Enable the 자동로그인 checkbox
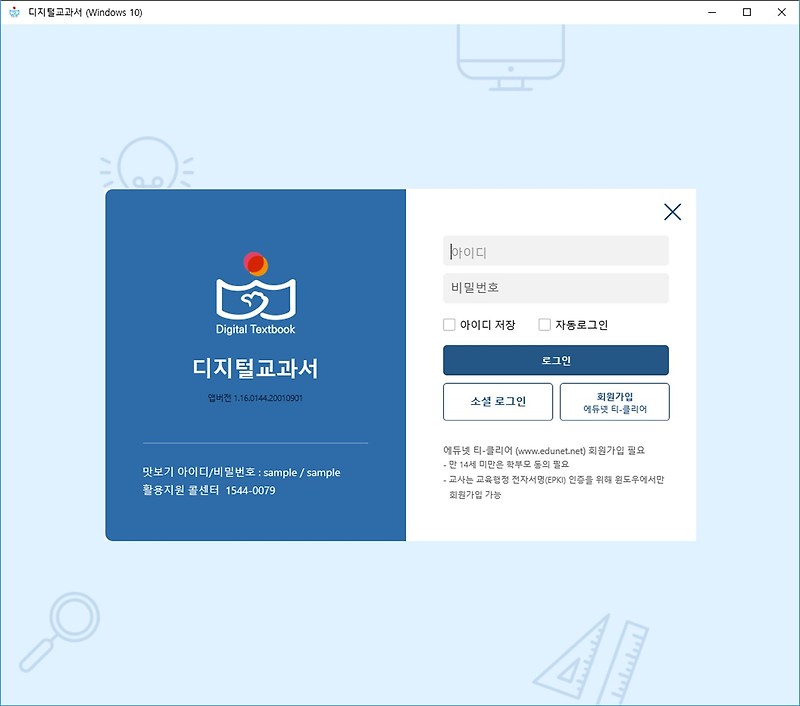Screen dimensions: 800x706 click(x=544, y=325)
